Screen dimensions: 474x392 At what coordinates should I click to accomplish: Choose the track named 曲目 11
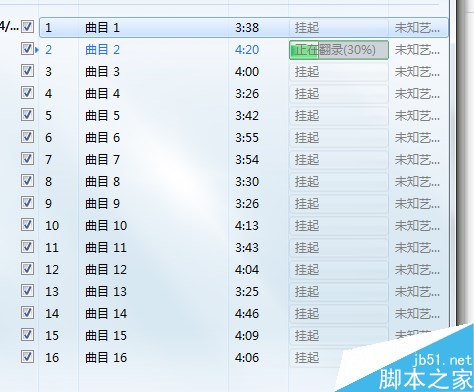click(x=106, y=248)
